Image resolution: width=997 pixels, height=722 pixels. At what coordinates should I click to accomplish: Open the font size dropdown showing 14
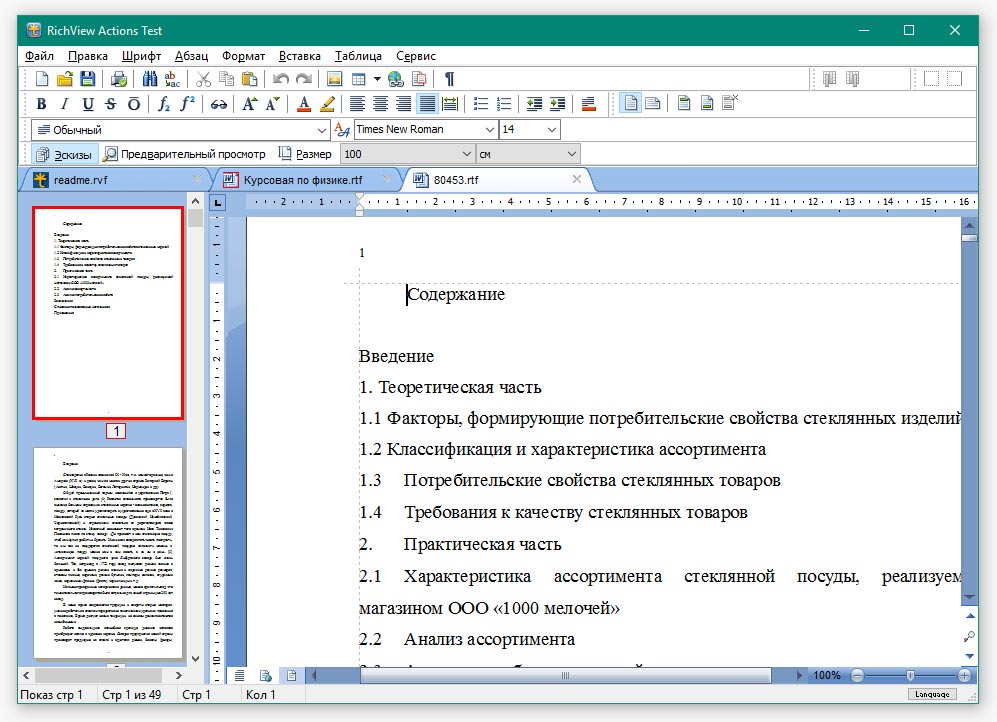(551, 130)
